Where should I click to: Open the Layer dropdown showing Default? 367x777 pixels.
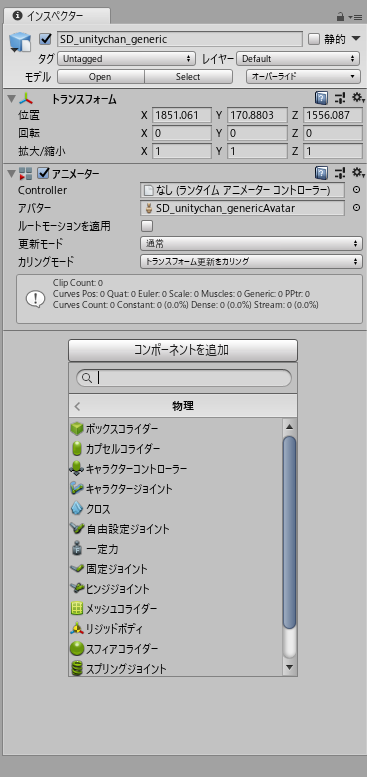(298, 59)
